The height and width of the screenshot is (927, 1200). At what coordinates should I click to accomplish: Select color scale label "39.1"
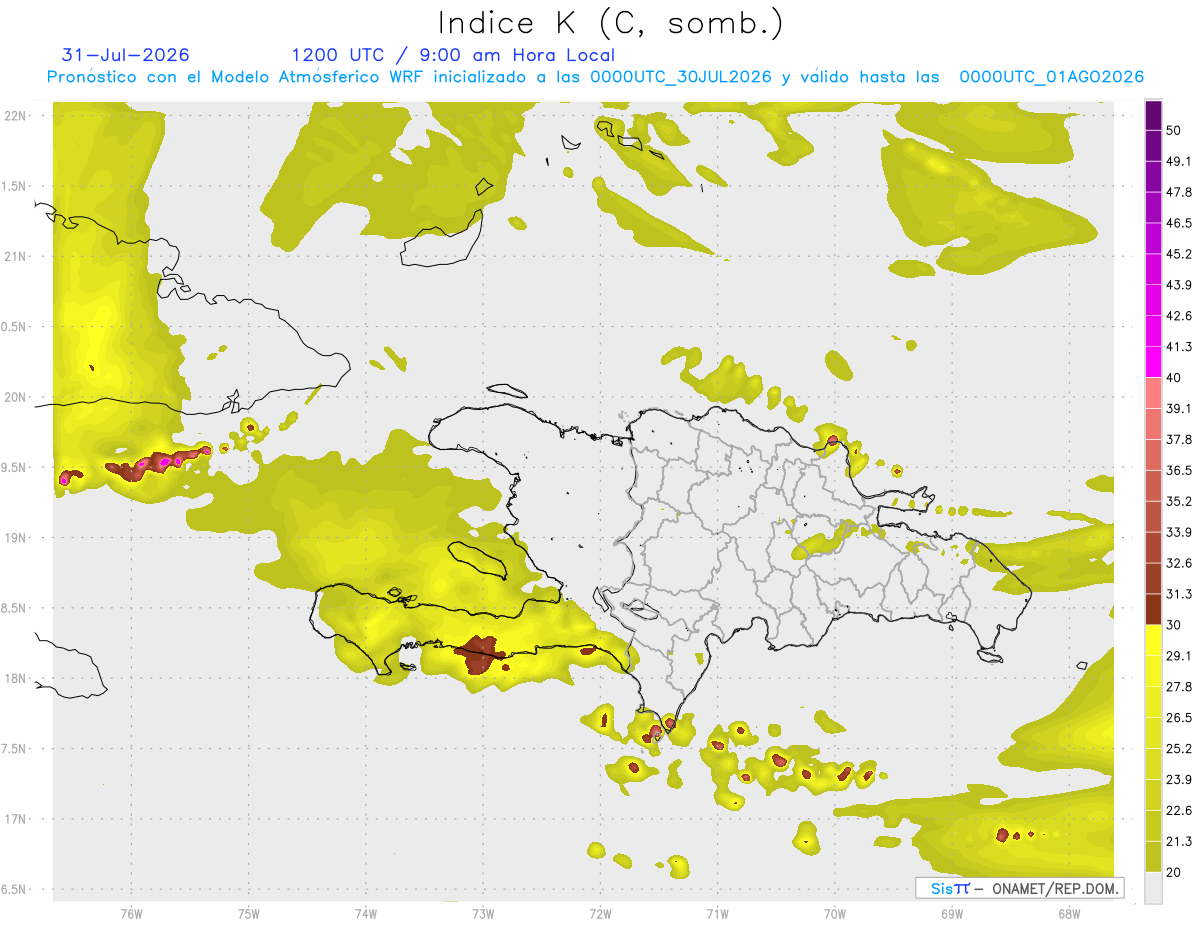pos(1179,408)
